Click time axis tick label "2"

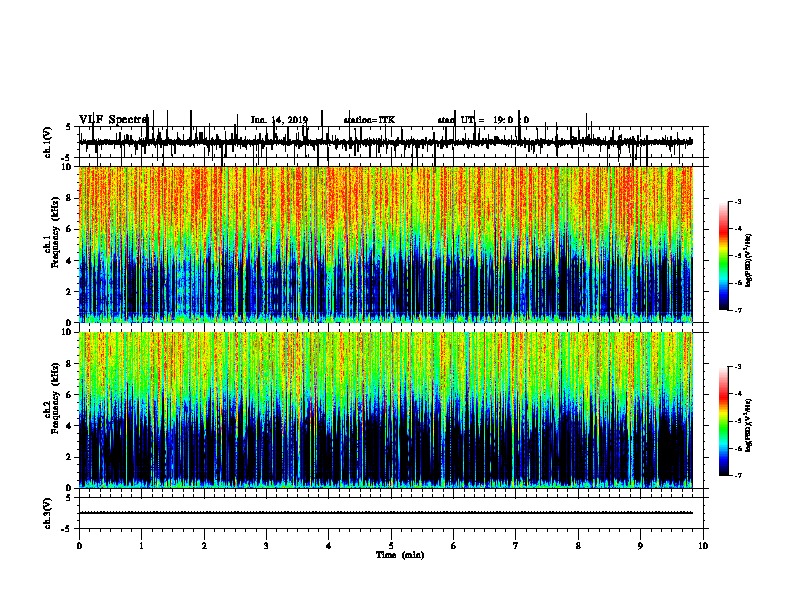[204, 546]
